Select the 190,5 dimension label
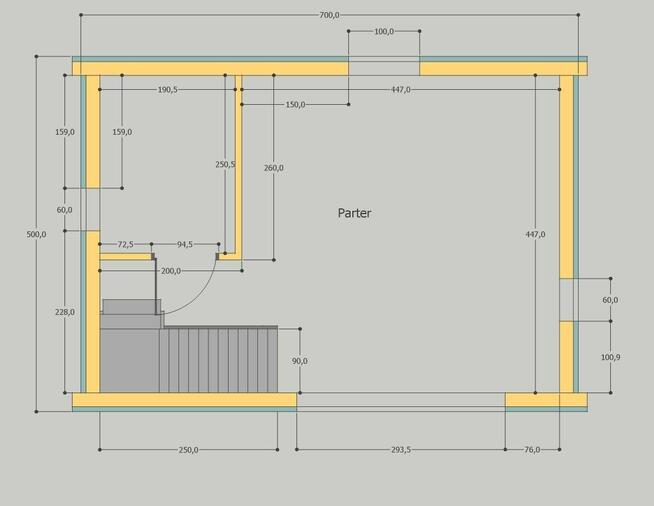Image resolution: width=654 pixels, height=506 pixels. pyautogui.click(x=168, y=90)
